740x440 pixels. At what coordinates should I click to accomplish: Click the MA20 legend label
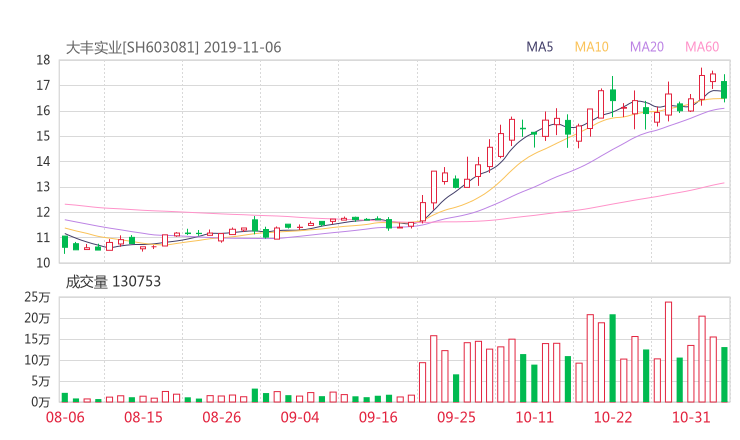647,47
